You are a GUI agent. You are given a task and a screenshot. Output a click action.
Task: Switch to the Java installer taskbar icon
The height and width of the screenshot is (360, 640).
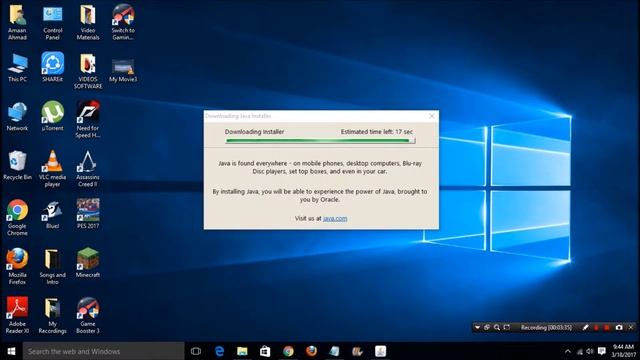[380, 351]
